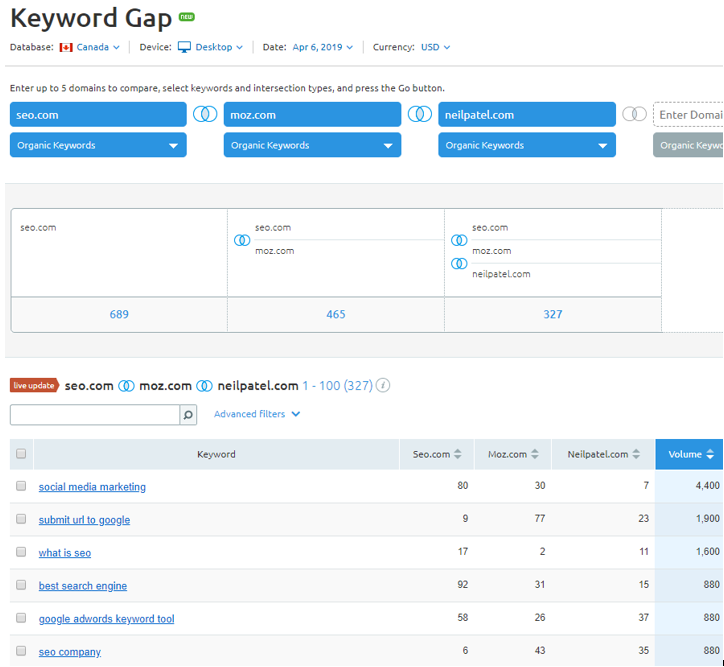The height and width of the screenshot is (667, 724).
Task: Click intersection icon before neilpatel.com in results heading
Action: point(205,386)
